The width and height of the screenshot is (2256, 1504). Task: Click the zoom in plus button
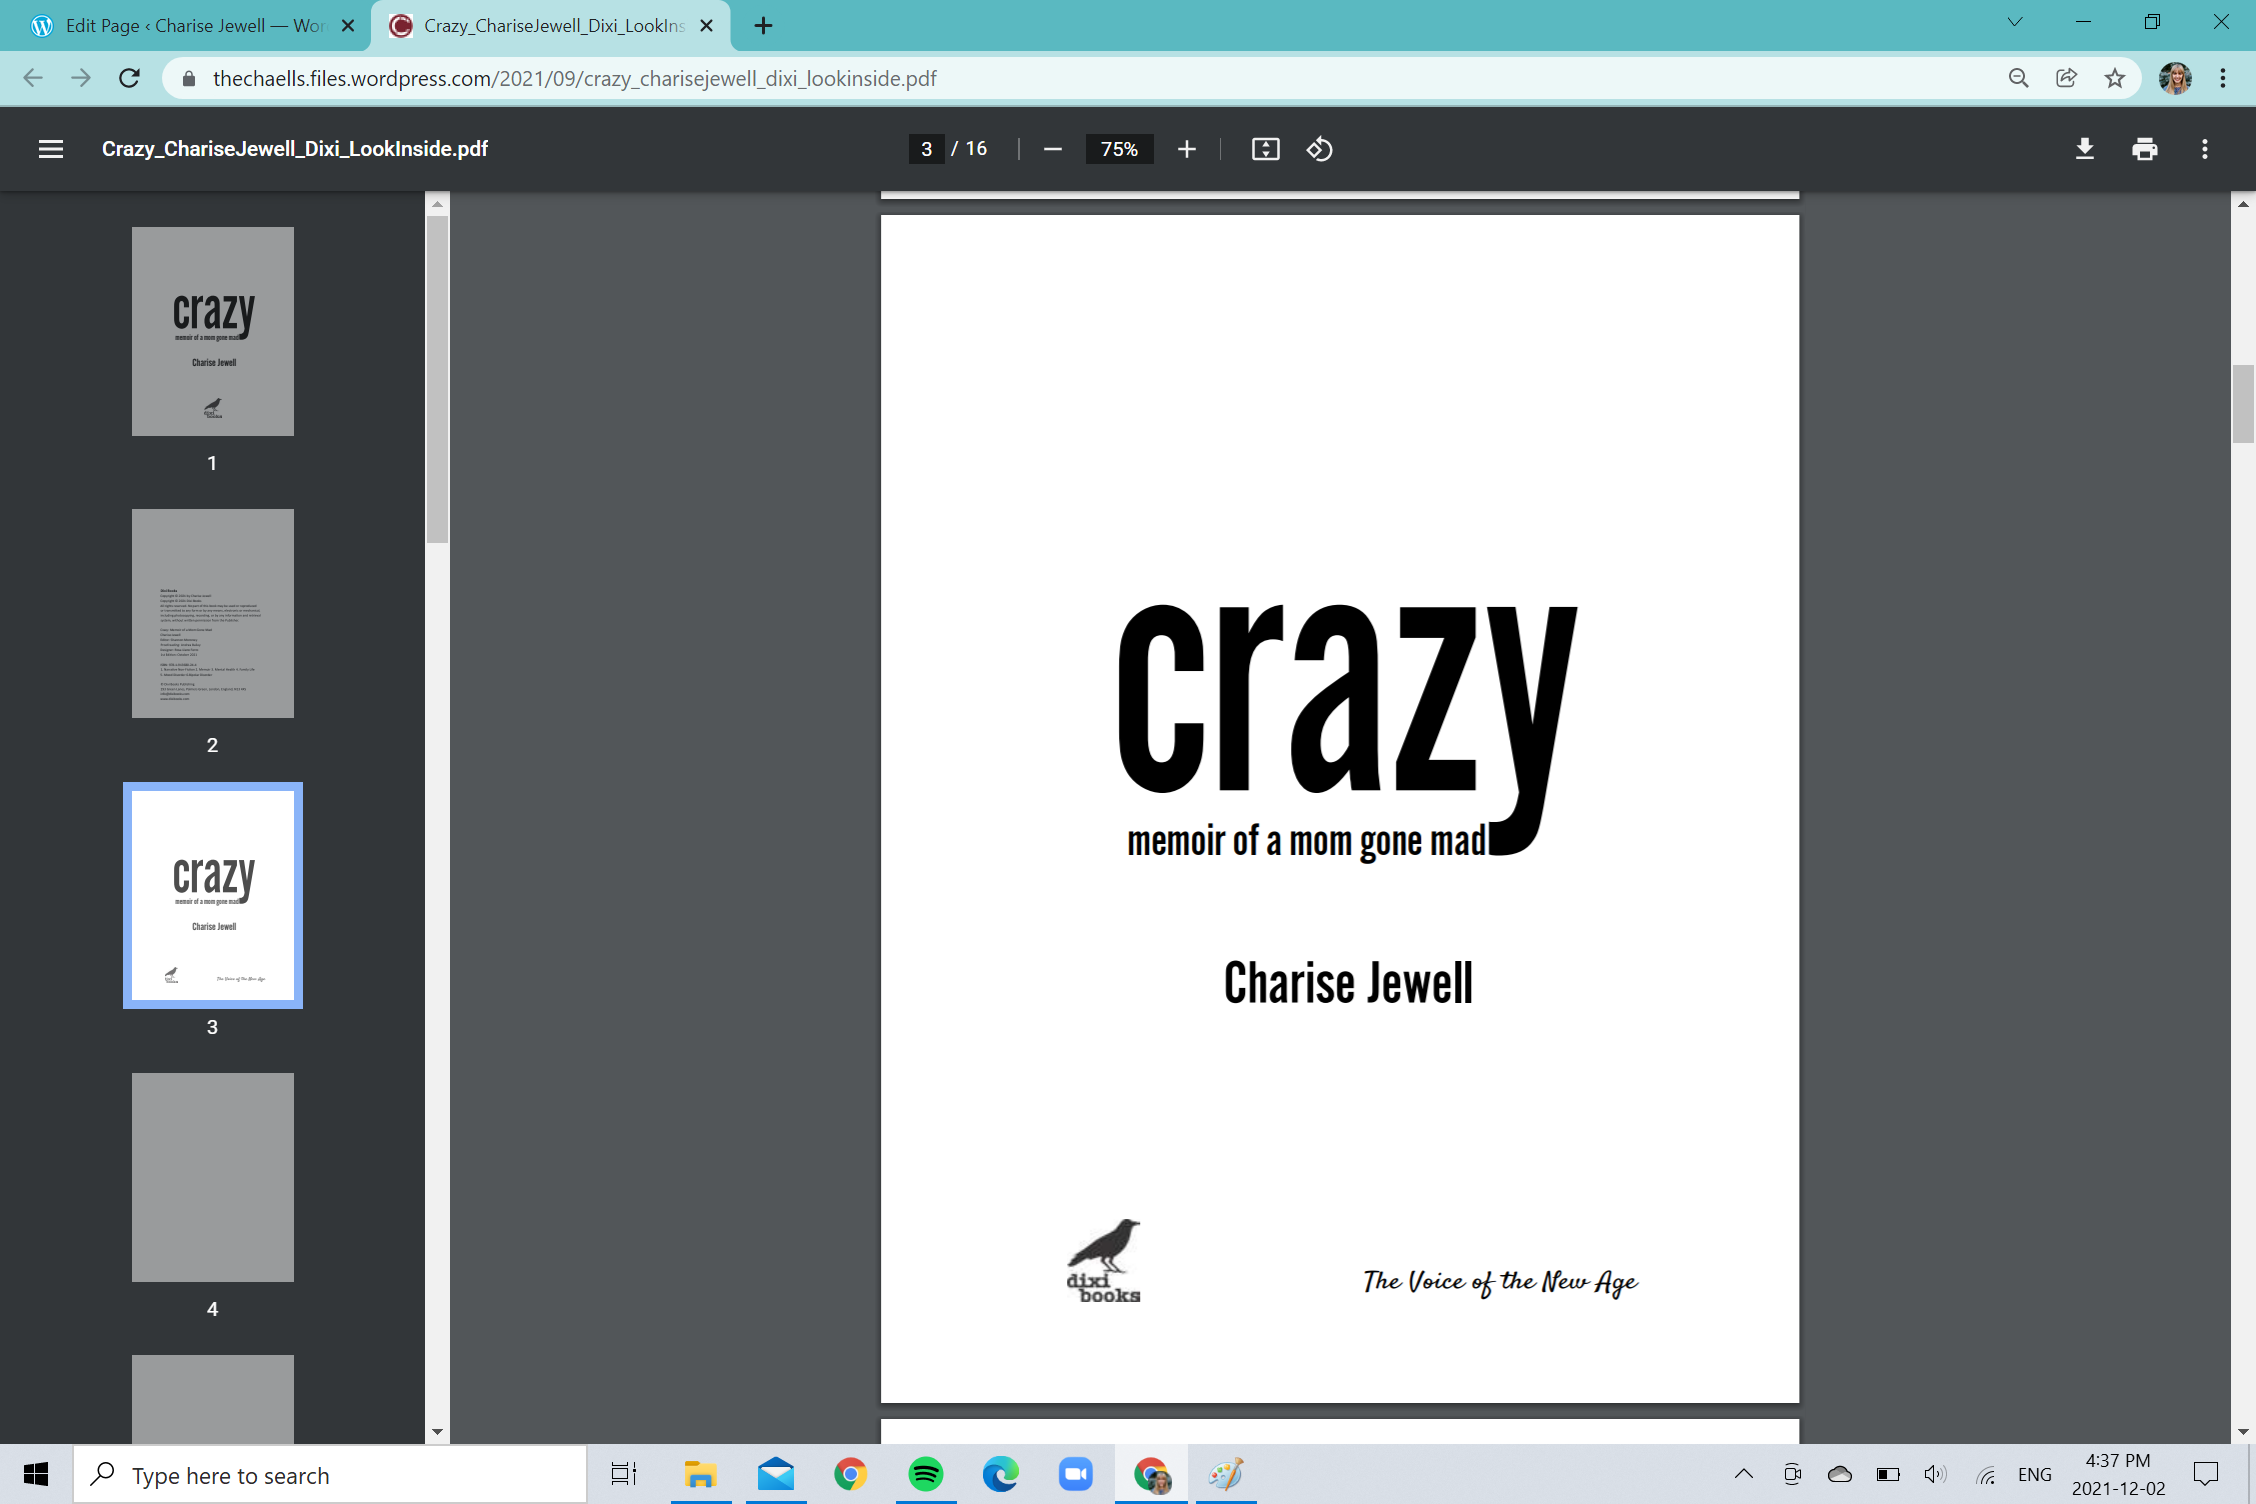pyautogui.click(x=1186, y=149)
